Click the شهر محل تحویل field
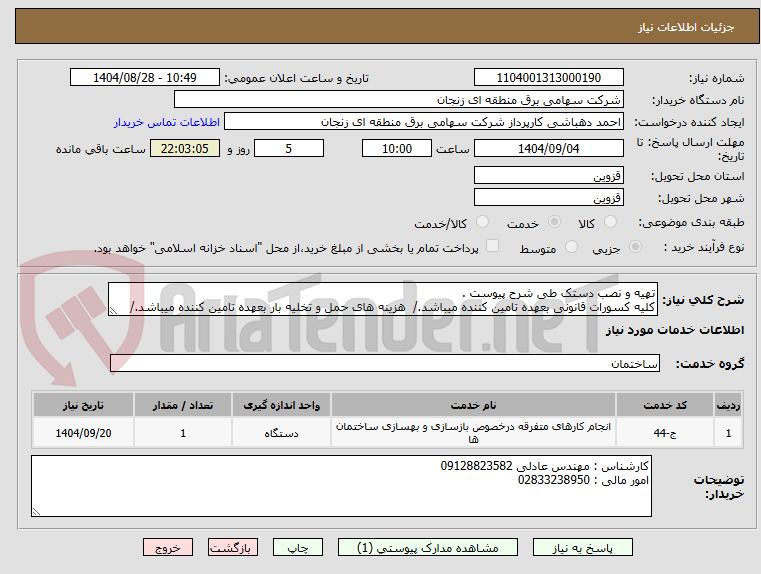This screenshot has width=761, height=574. 548,197
